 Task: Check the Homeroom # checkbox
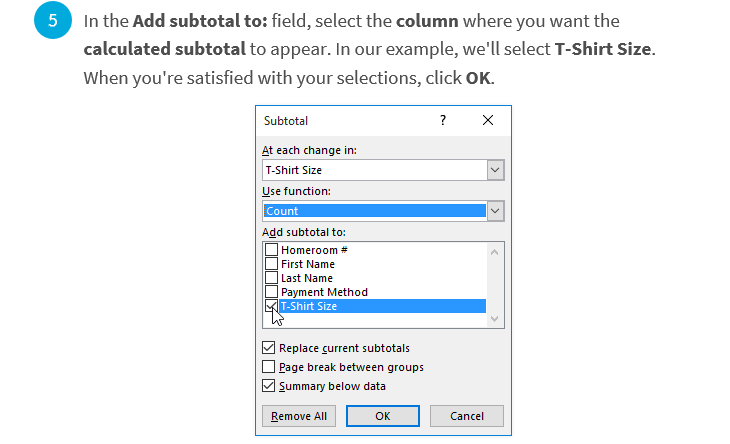click(271, 250)
